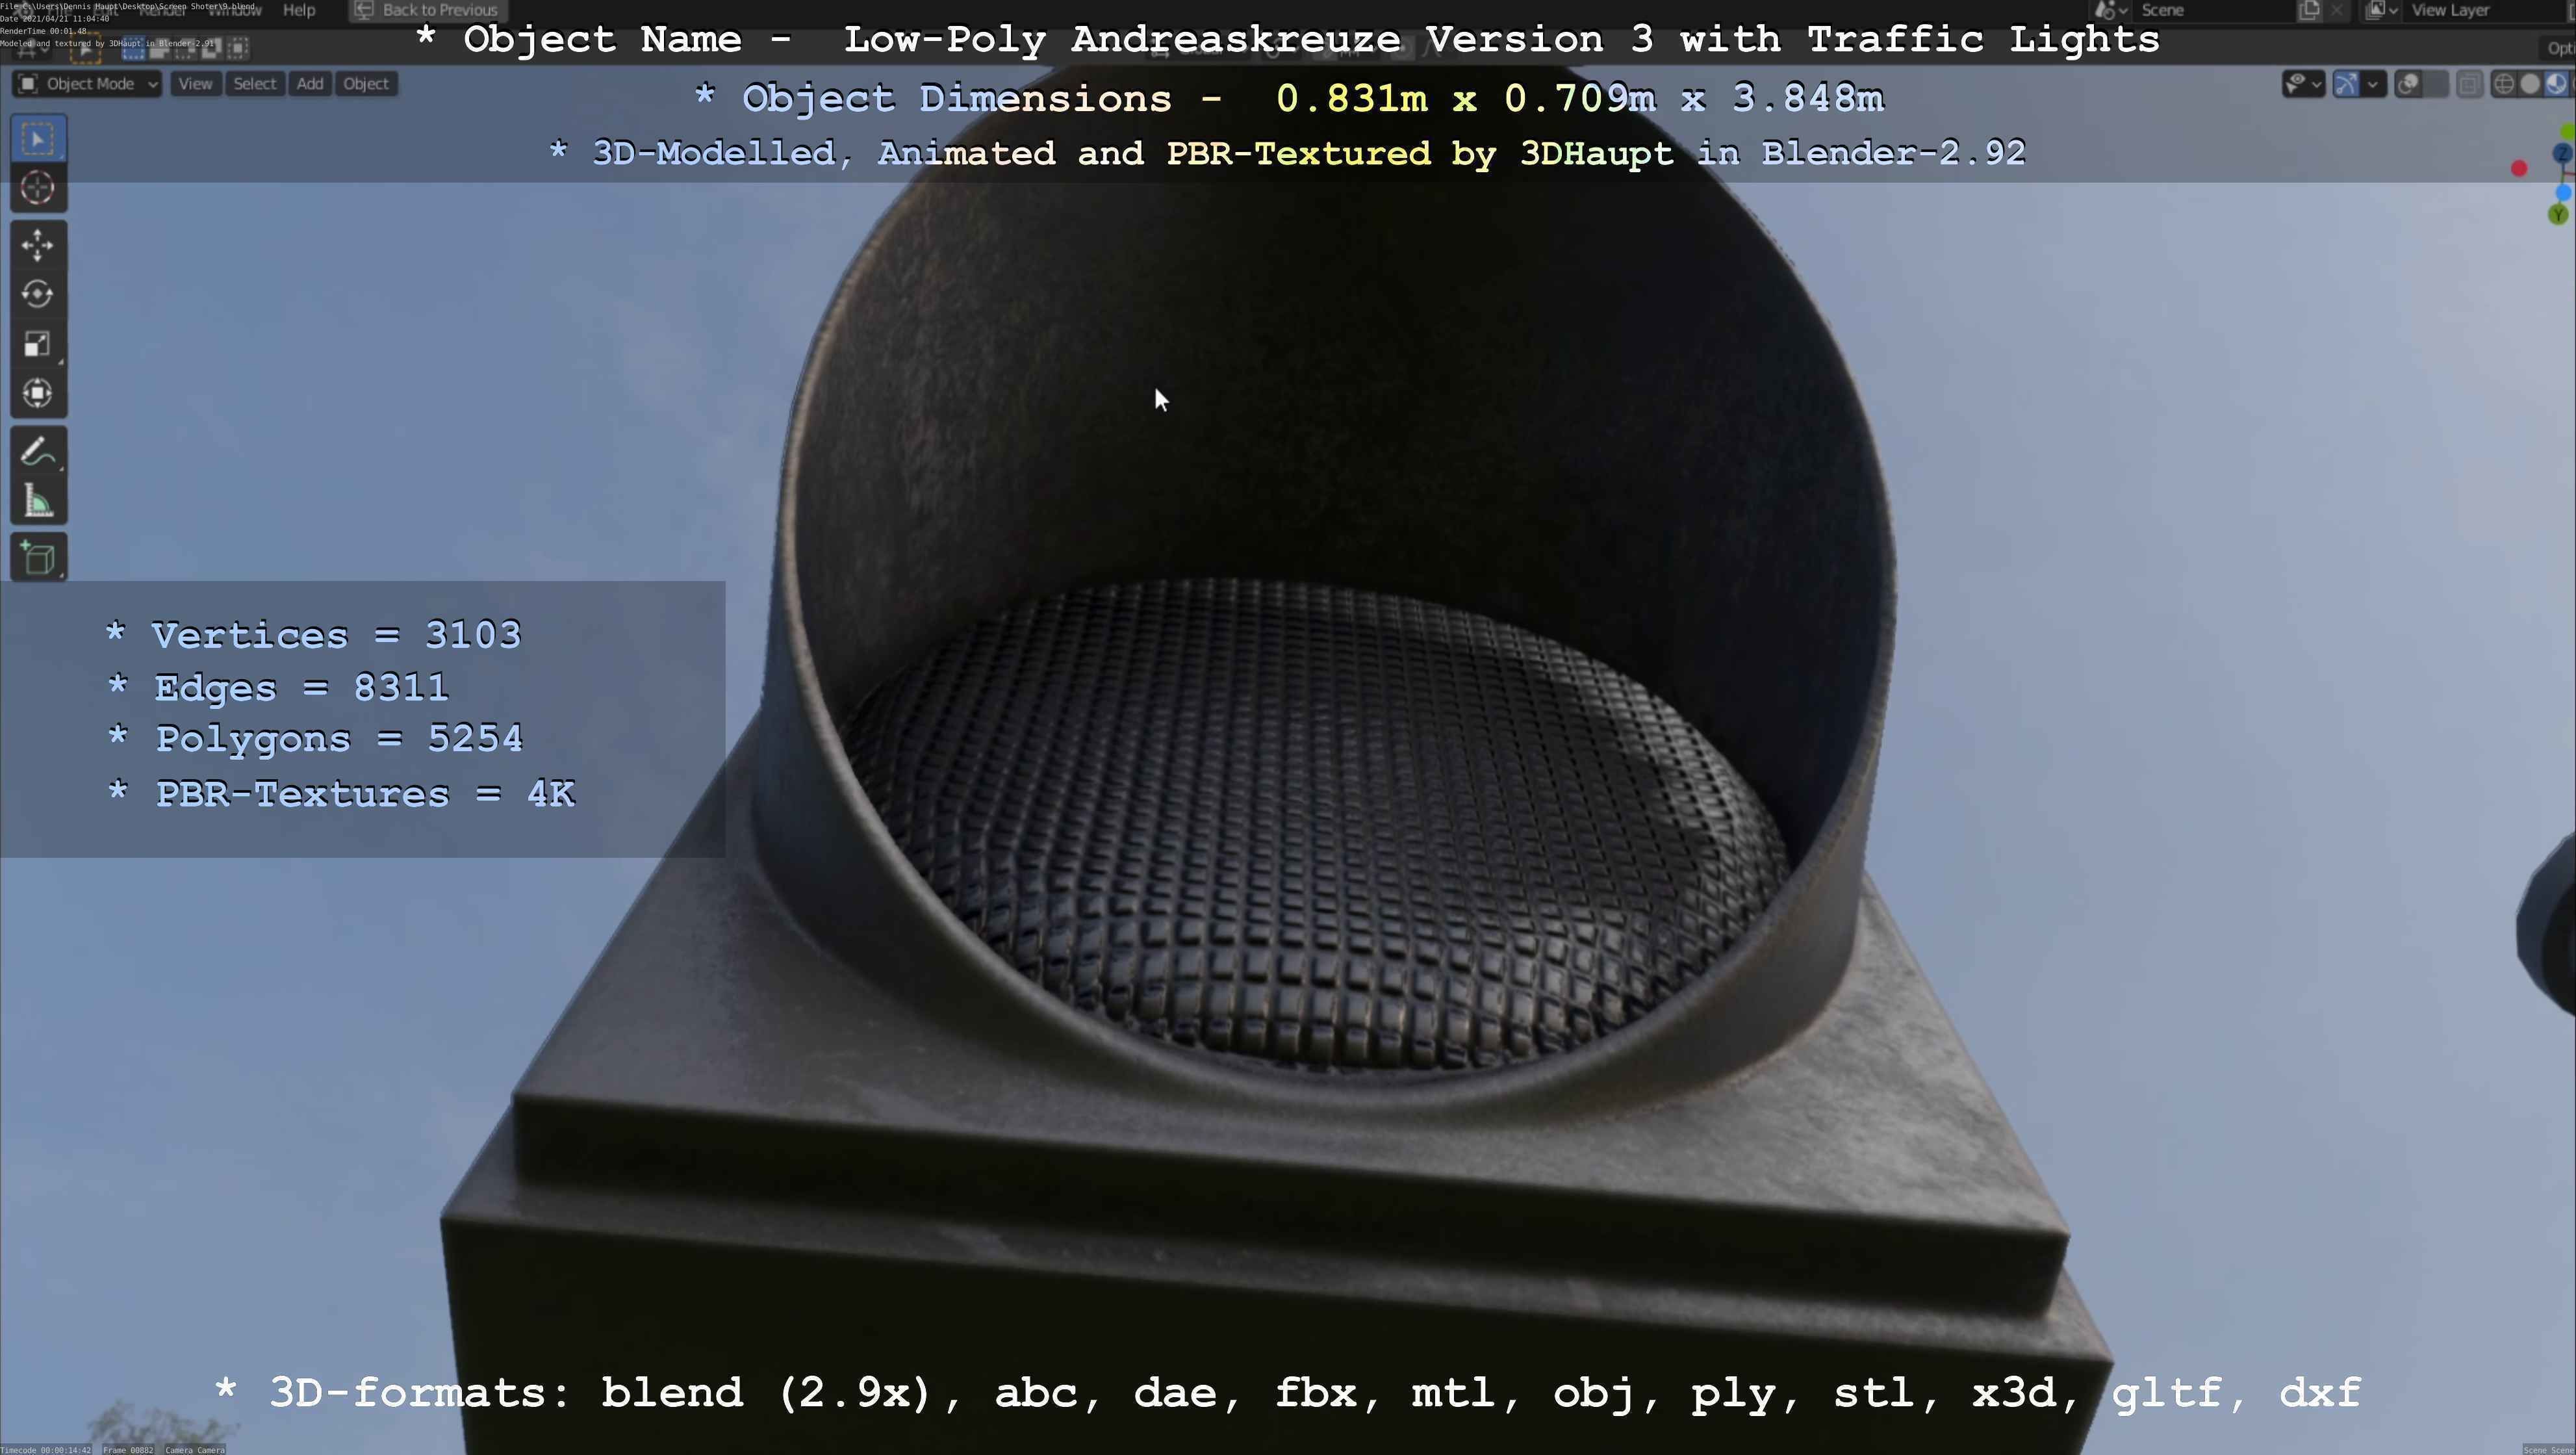The image size is (2576, 1455).
Task: Expand the gizmo options dropdown arrow
Action: (2373, 84)
